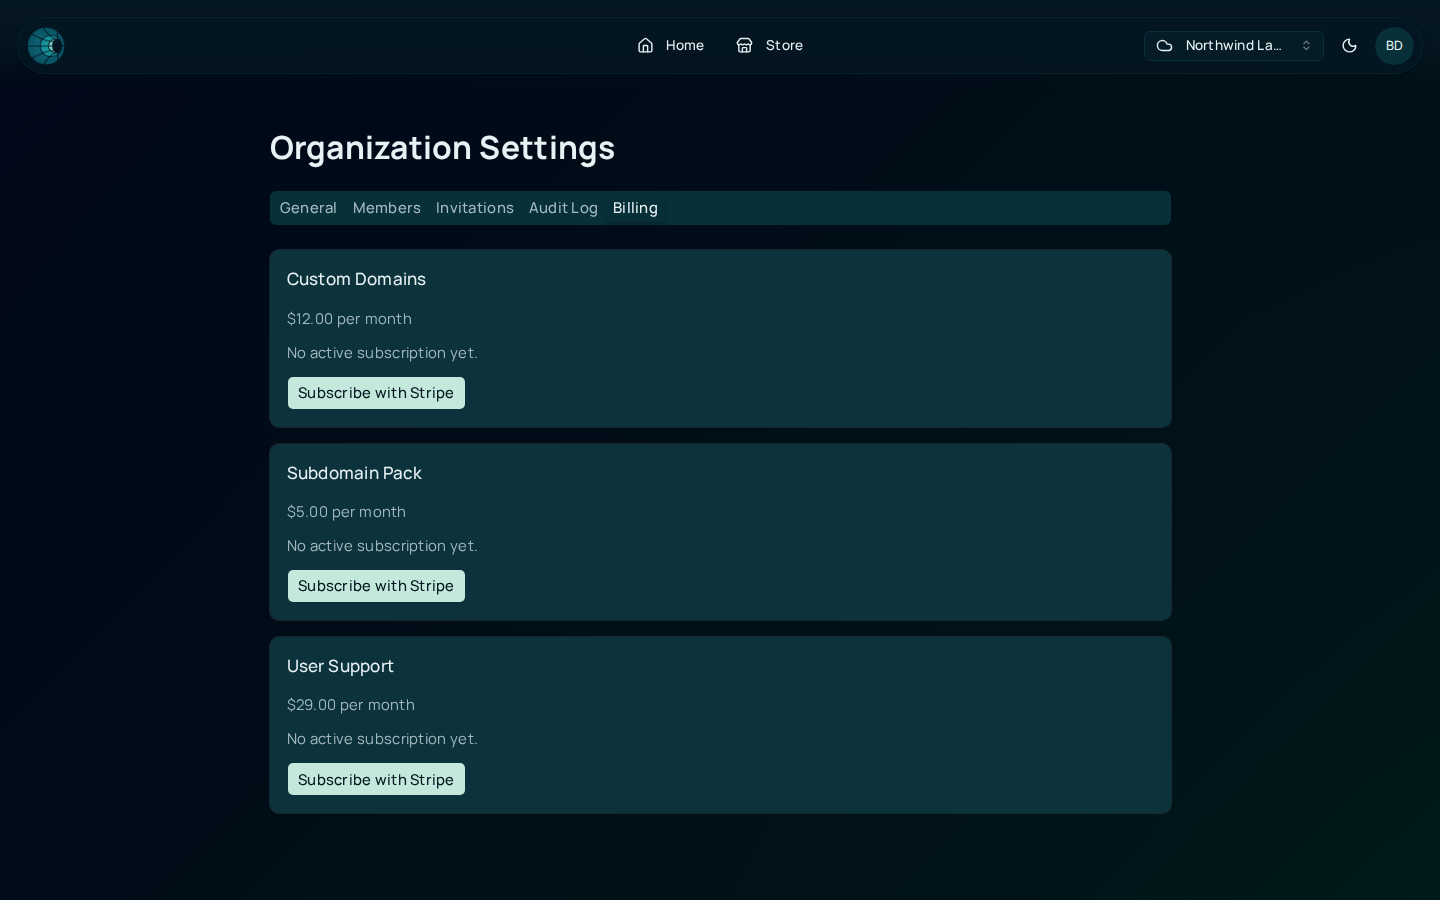Screen dimensions: 1440x900
Task: Click the Organization Settings heading
Action: (442, 148)
